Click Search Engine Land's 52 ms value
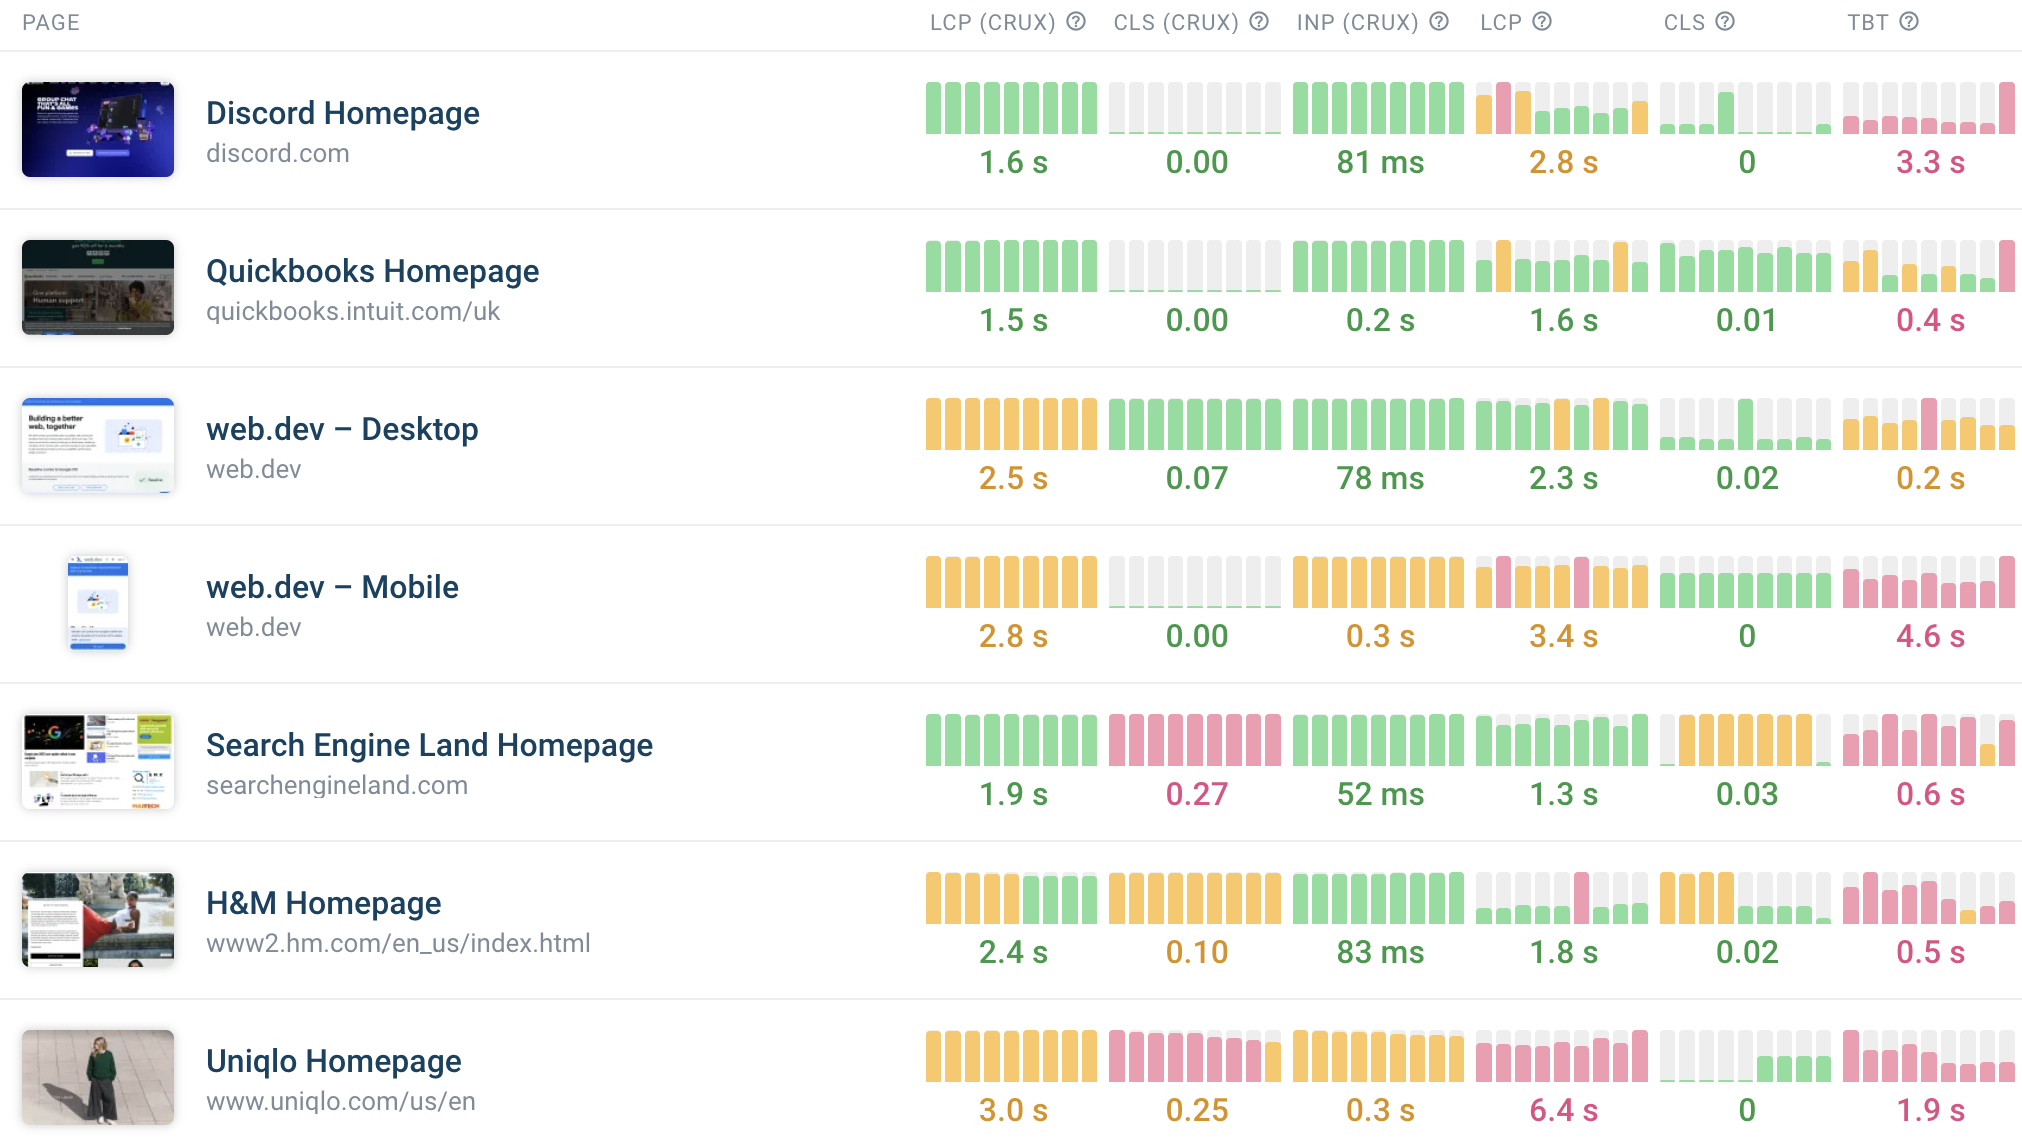 point(1380,794)
